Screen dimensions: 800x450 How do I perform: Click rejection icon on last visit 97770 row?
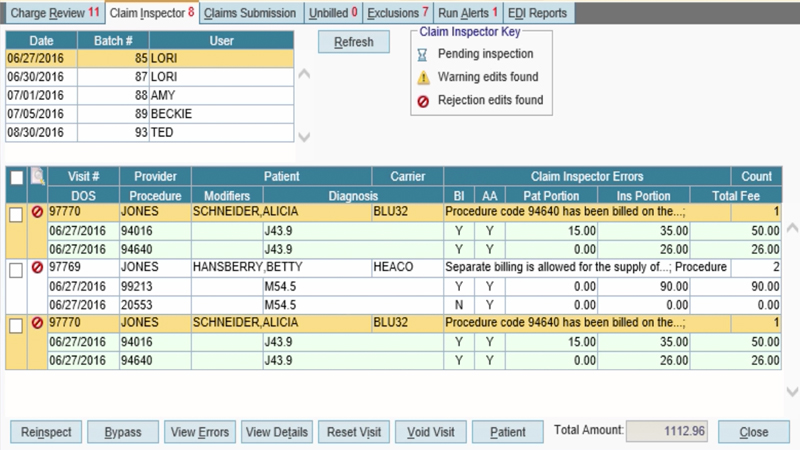(x=37, y=323)
